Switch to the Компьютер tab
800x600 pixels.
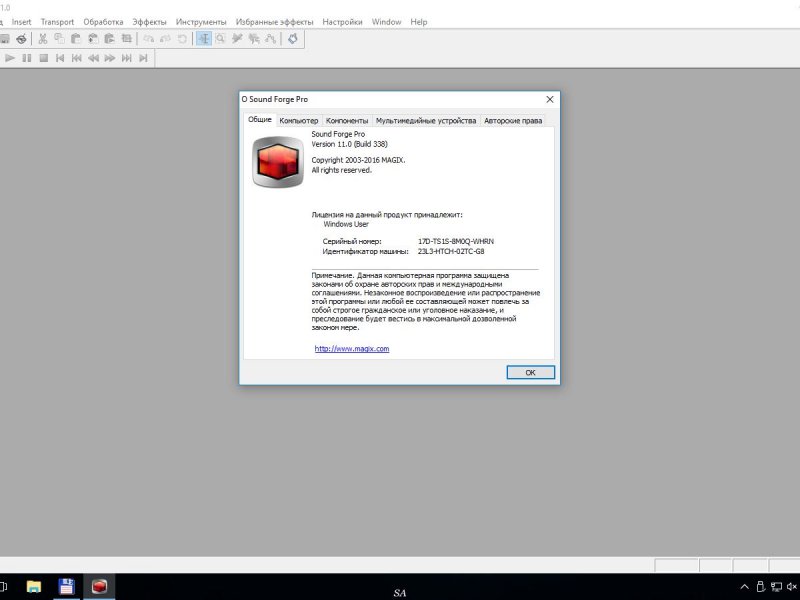point(298,120)
